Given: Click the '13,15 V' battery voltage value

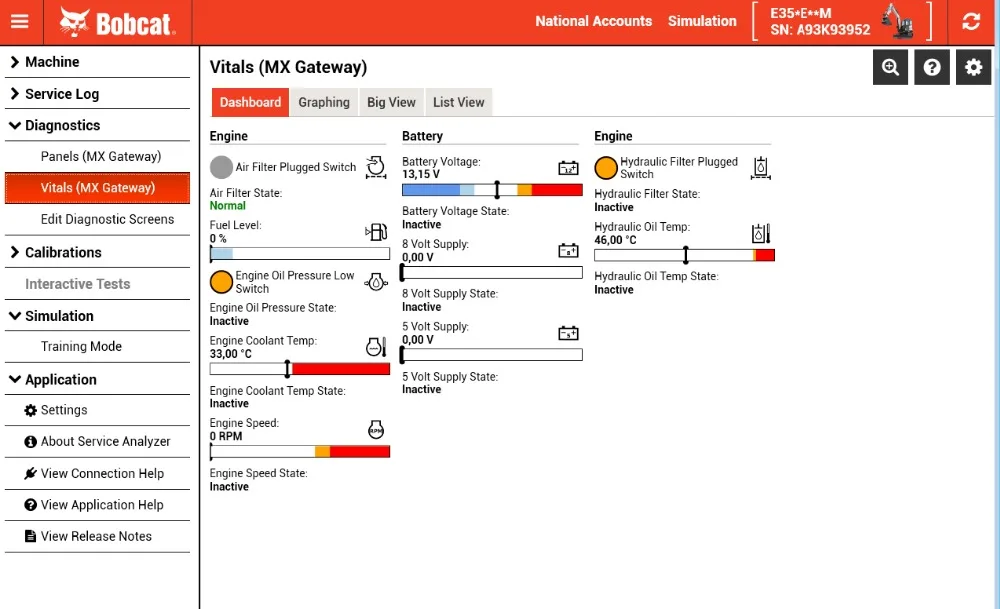Looking at the screenshot, I should coord(421,174).
